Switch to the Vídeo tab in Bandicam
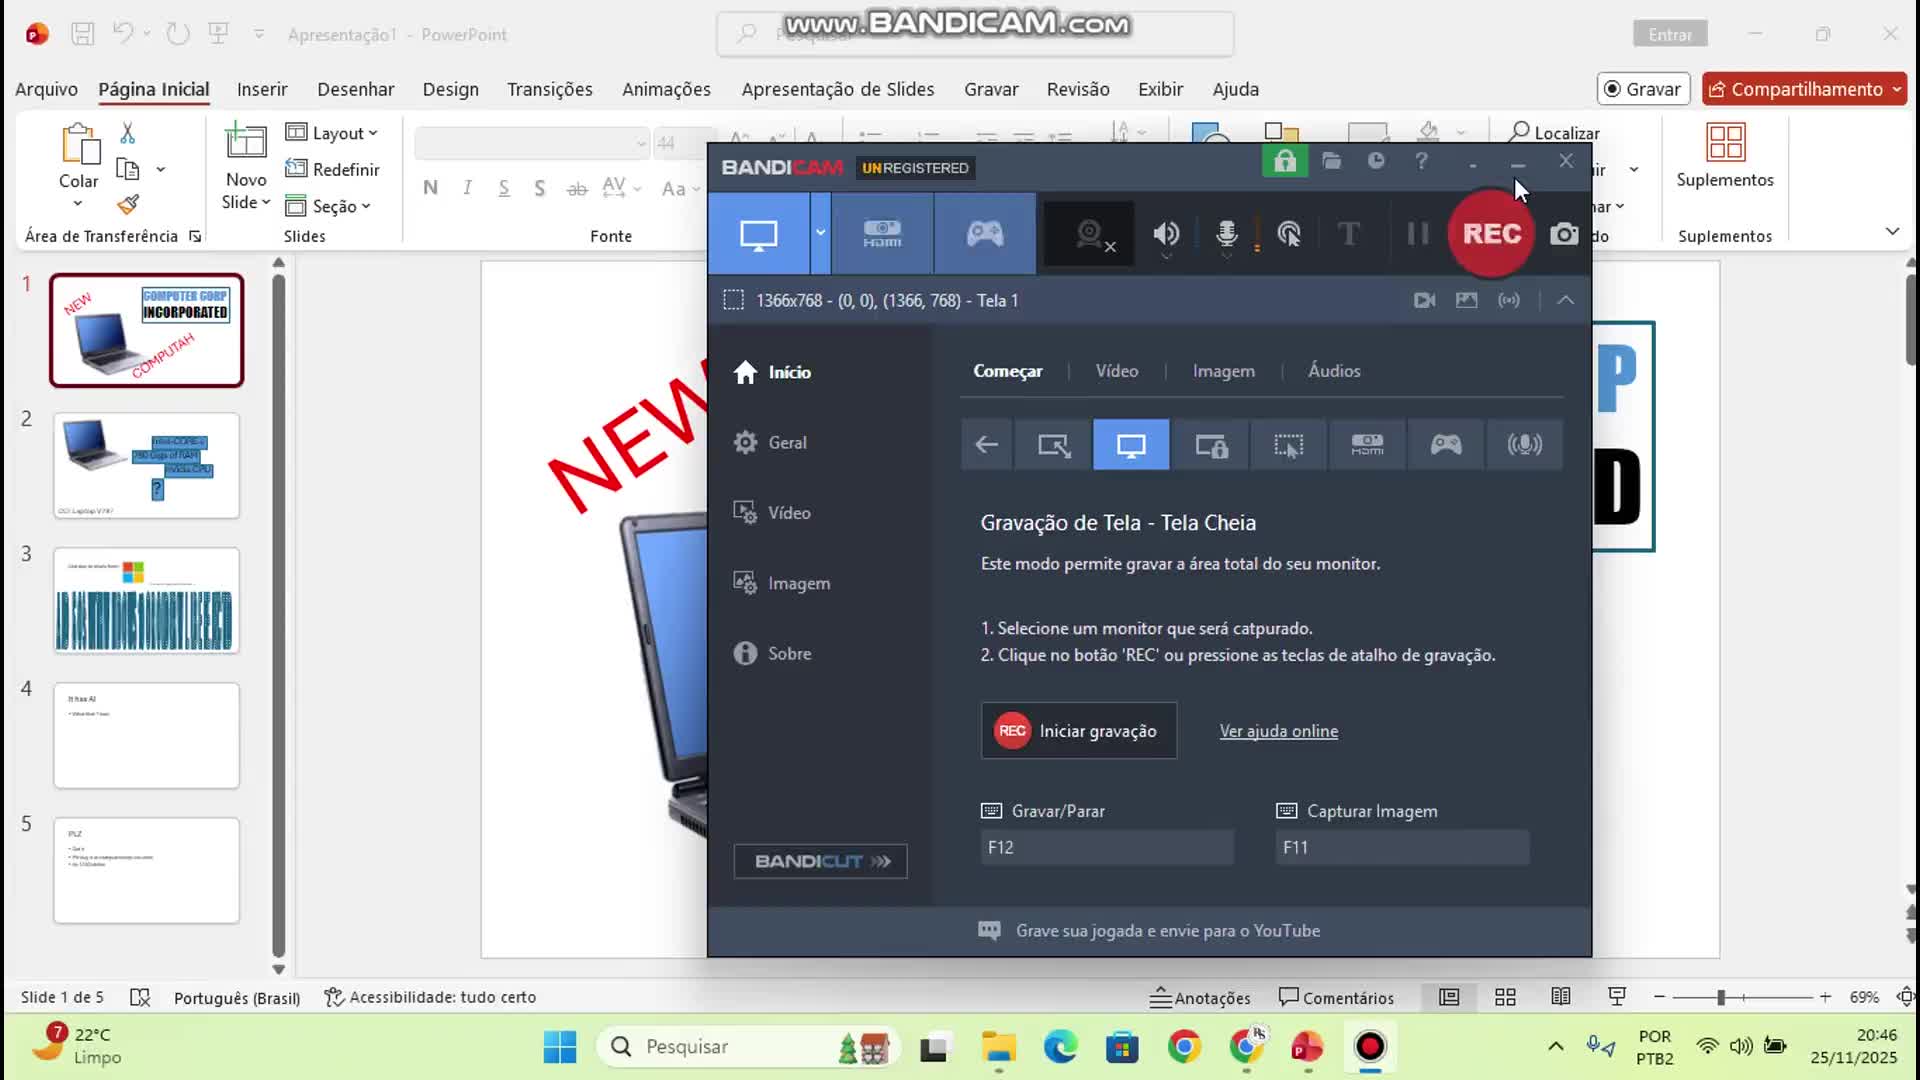This screenshot has width=1920, height=1080. click(x=1116, y=371)
